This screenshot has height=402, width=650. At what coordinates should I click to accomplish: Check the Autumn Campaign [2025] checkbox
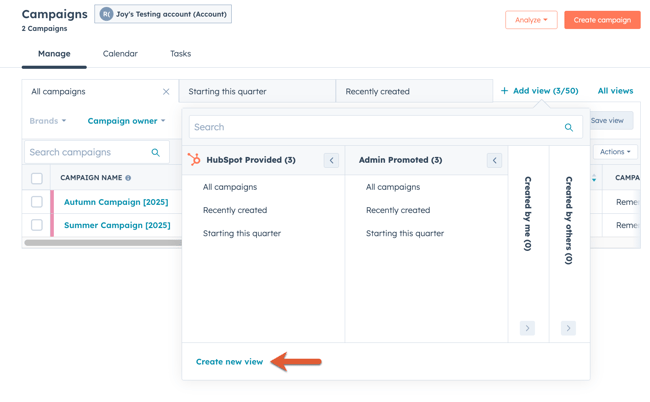[x=37, y=202]
